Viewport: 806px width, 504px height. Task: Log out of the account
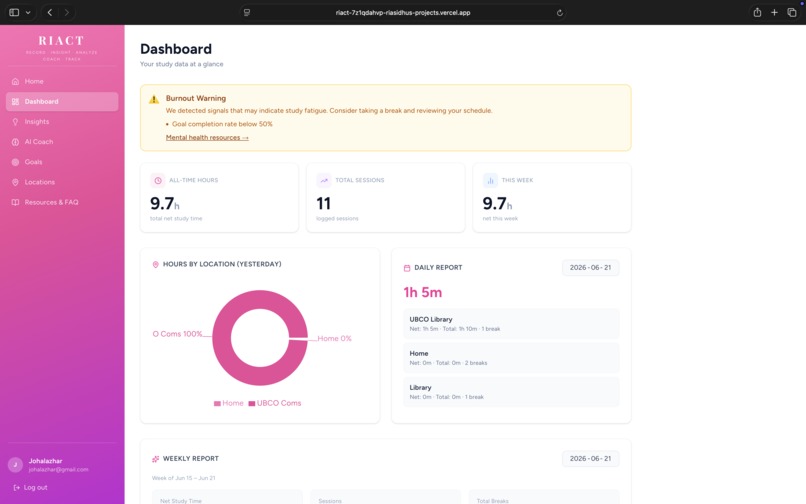[31, 487]
